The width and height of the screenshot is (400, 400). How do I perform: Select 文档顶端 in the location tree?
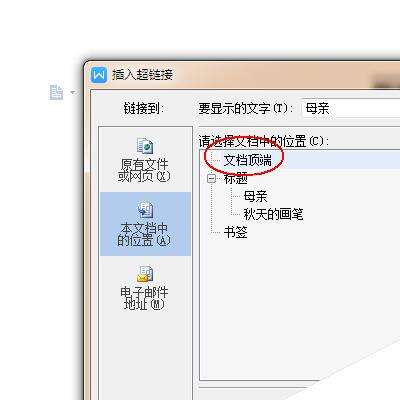point(247,160)
